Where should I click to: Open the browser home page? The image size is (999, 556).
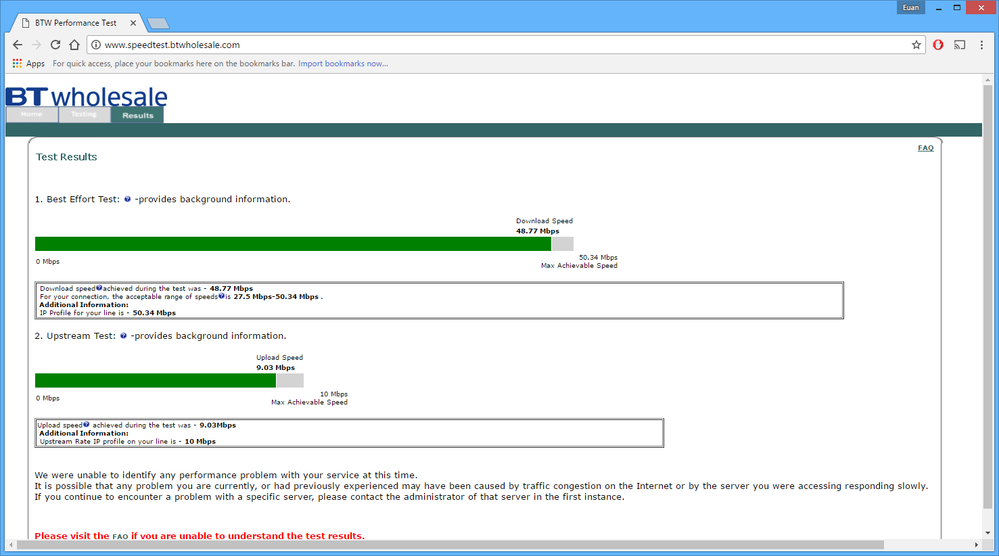click(75, 45)
